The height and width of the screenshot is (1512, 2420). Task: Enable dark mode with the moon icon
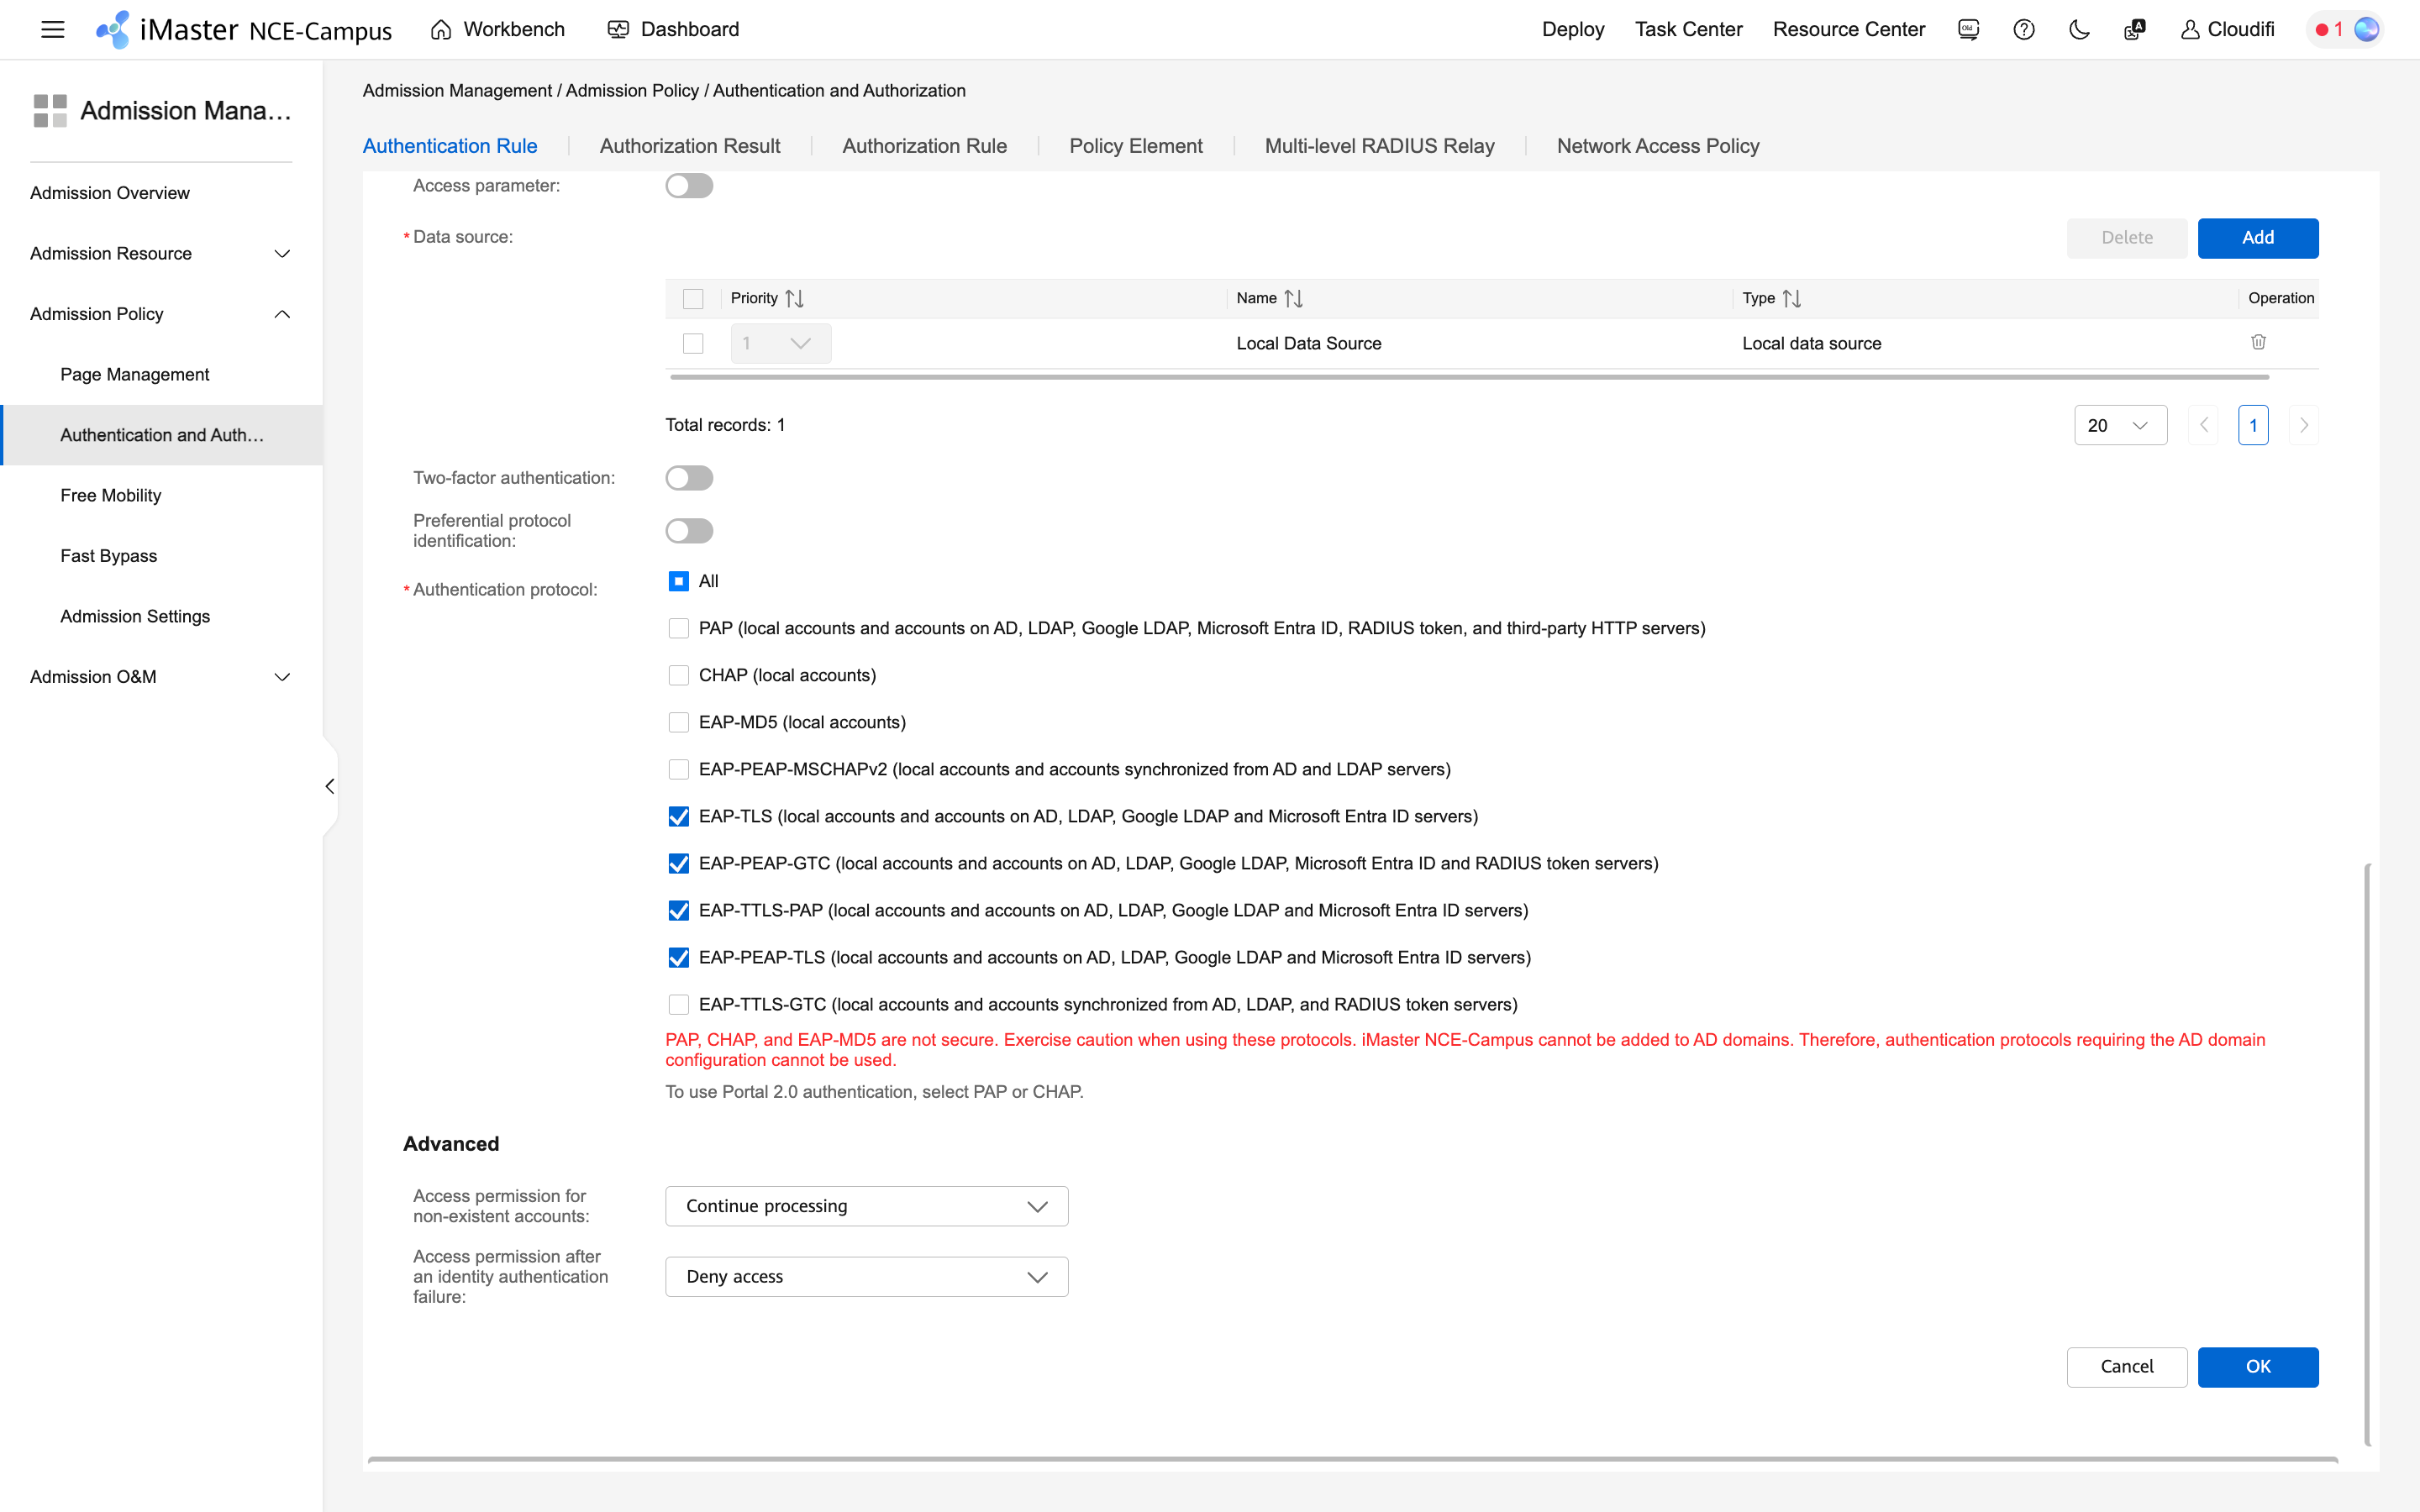click(2078, 29)
